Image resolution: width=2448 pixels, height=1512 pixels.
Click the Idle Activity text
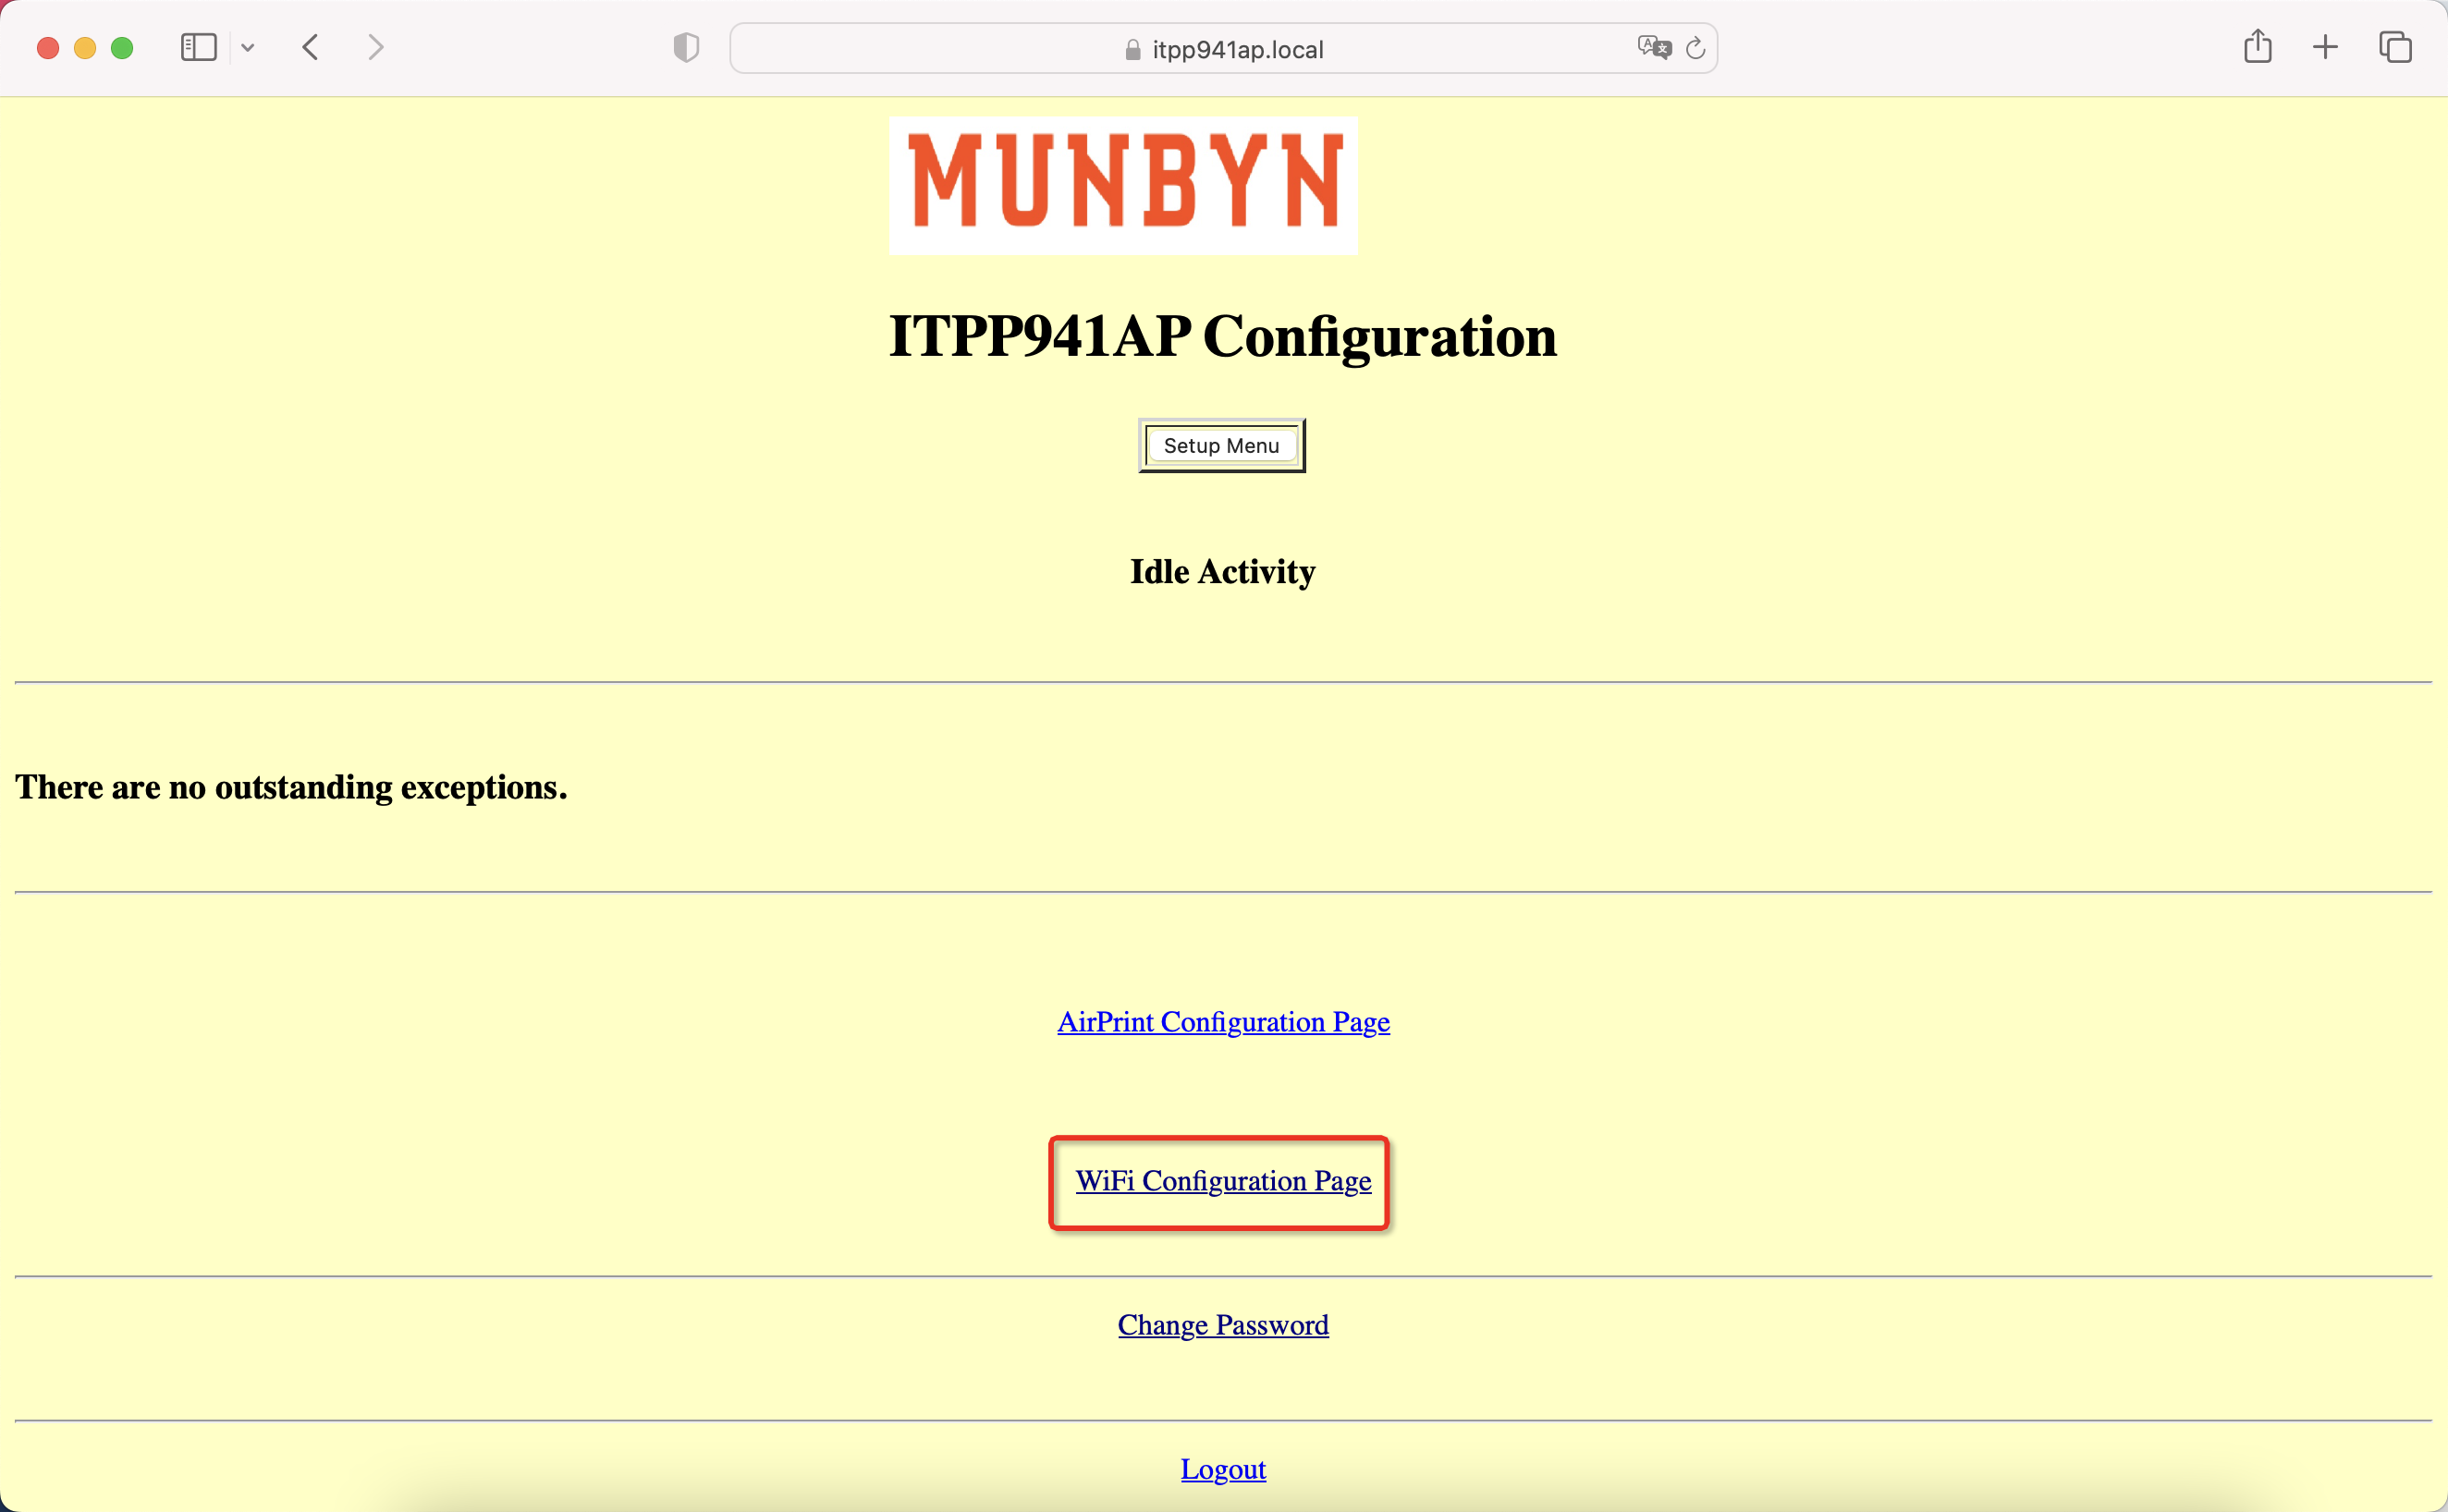[x=1223, y=571]
